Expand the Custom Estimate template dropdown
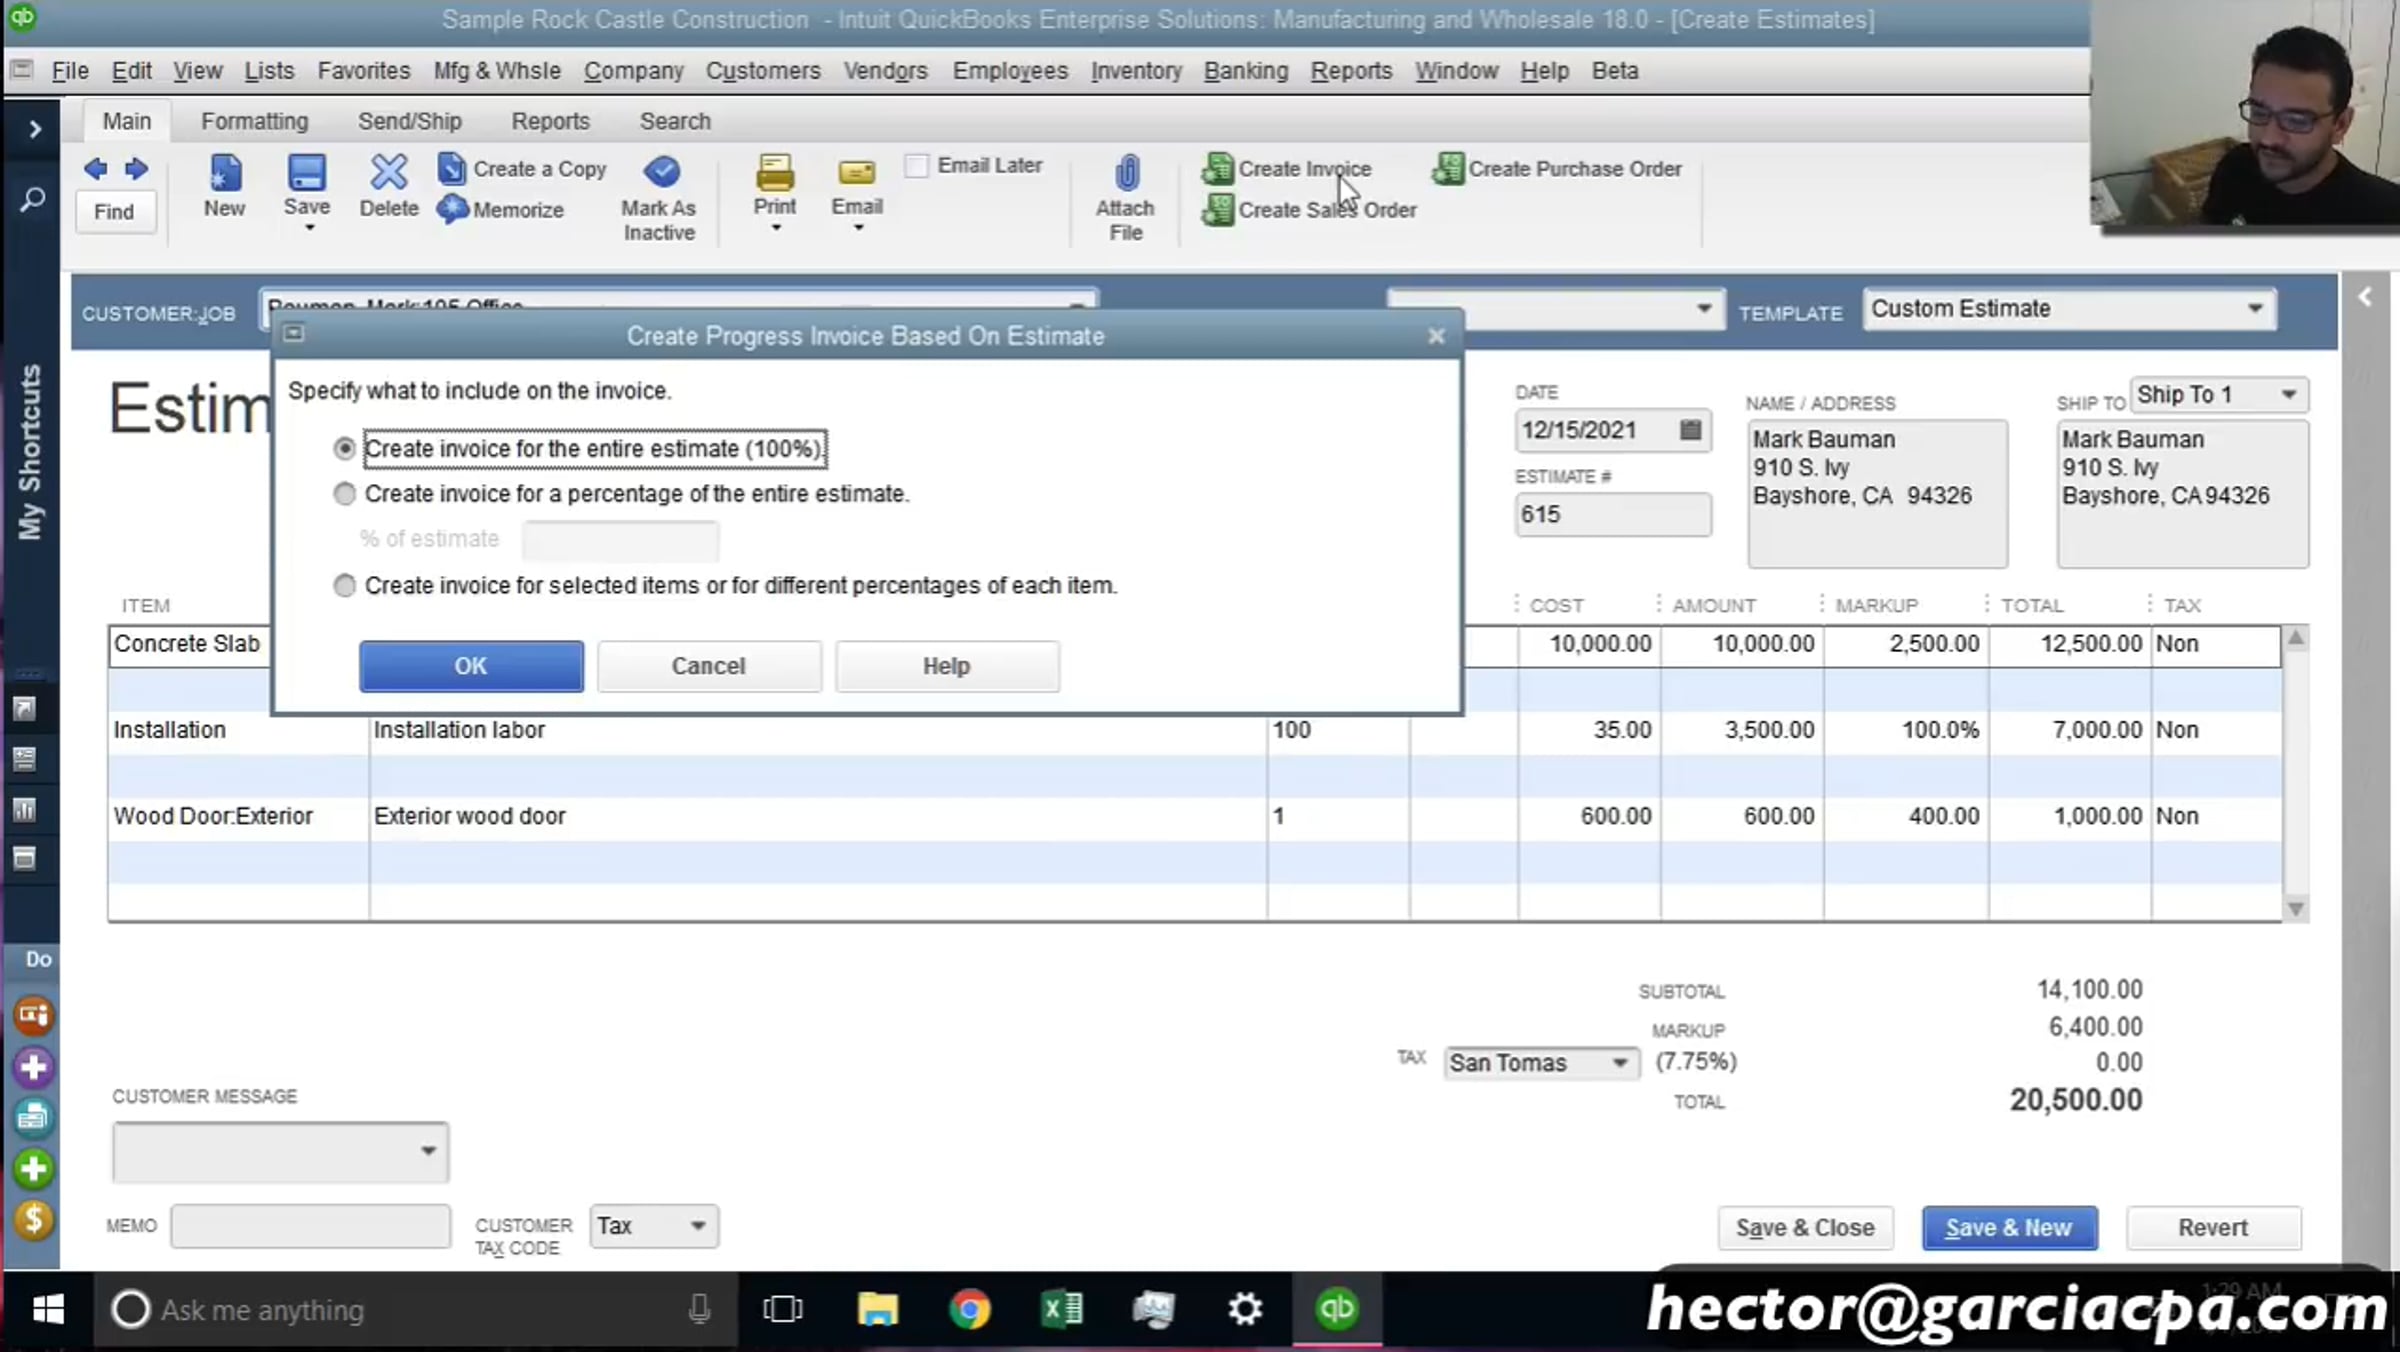The image size is (2400, 1352). tap(2254, 309)
